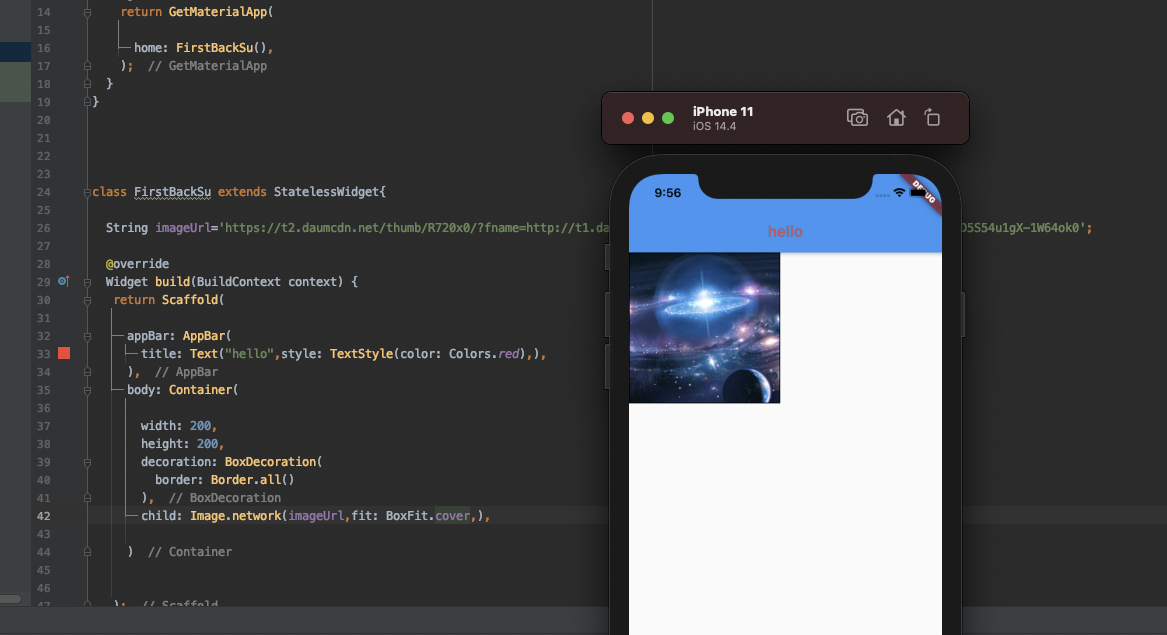The height and width of the screenshot is (635, 1167).
Task: Click Colors.red in the code
Action: [x=484, y=354]
